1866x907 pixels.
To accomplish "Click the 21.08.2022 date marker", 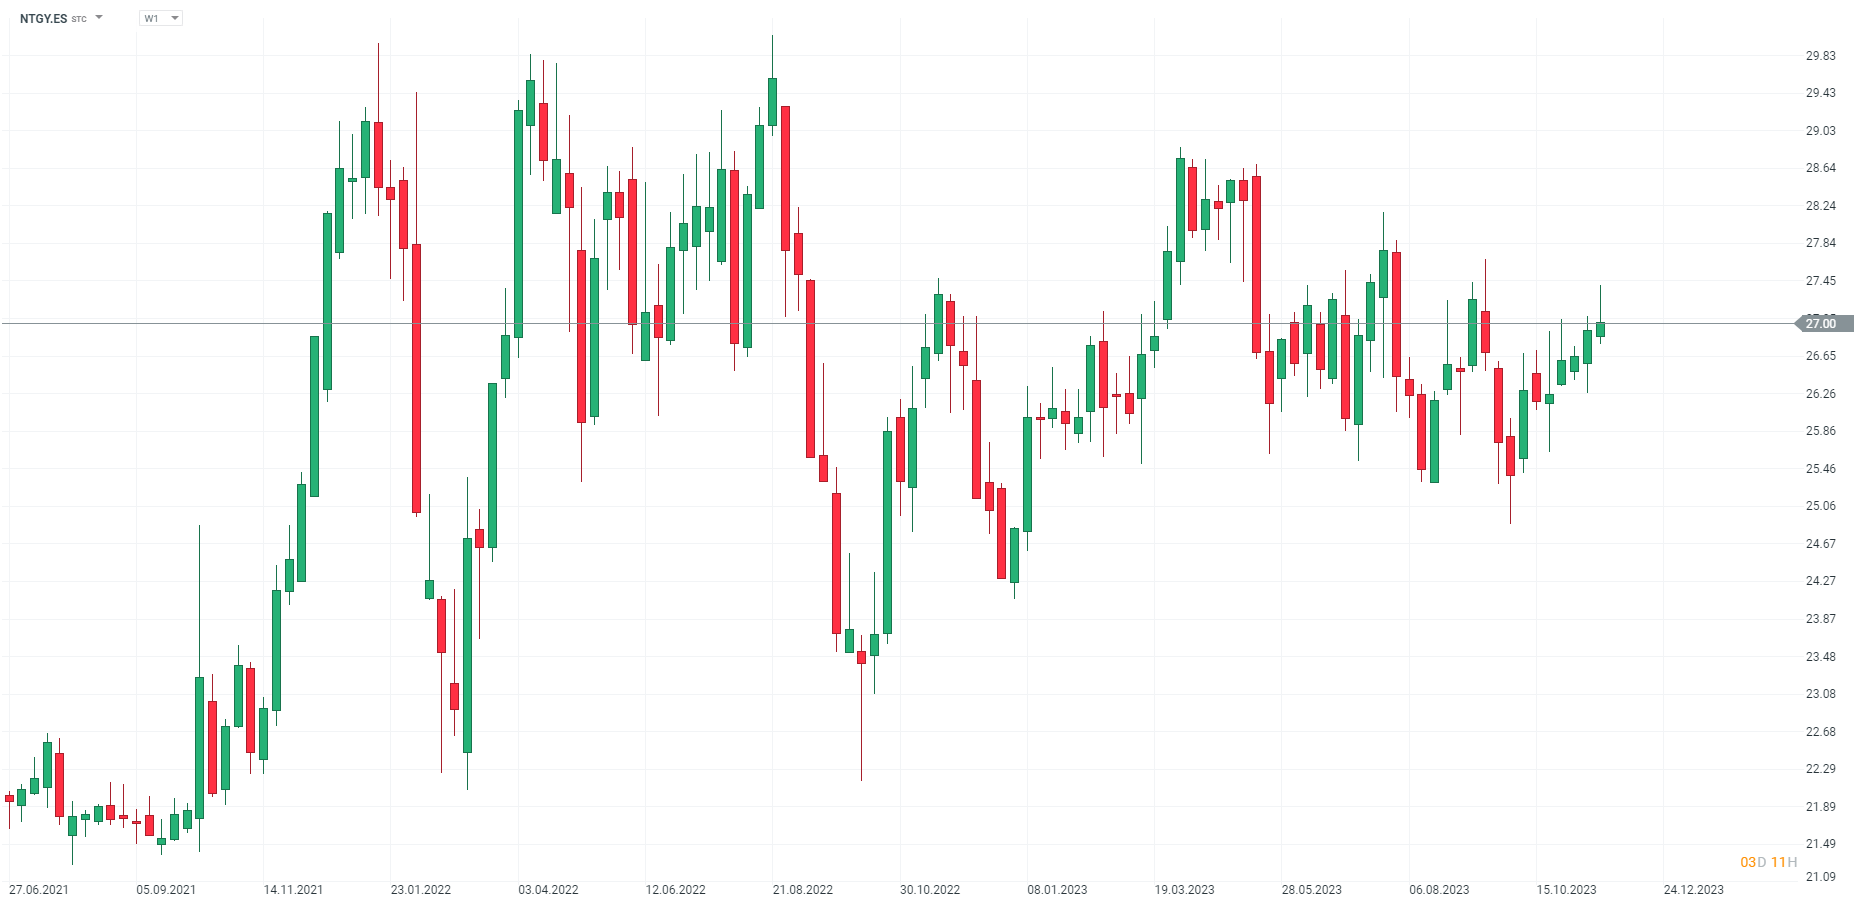I will (x=803, y=890).
